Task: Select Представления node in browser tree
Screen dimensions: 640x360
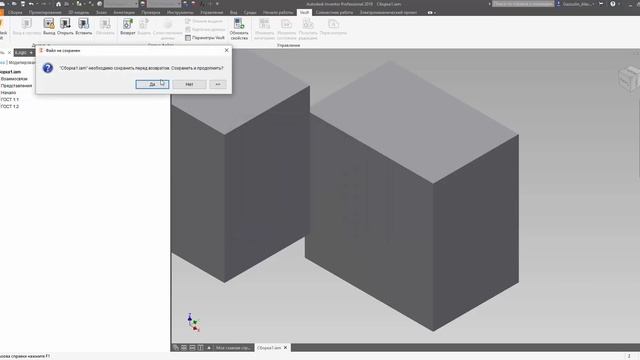Action: click(x=16, y=86)
